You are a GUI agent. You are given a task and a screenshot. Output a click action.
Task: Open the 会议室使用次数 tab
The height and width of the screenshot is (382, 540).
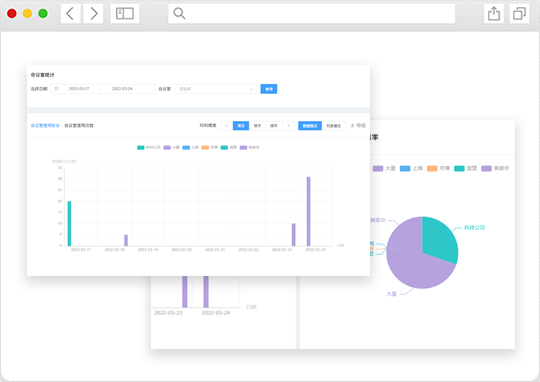(x=79, y=126)
